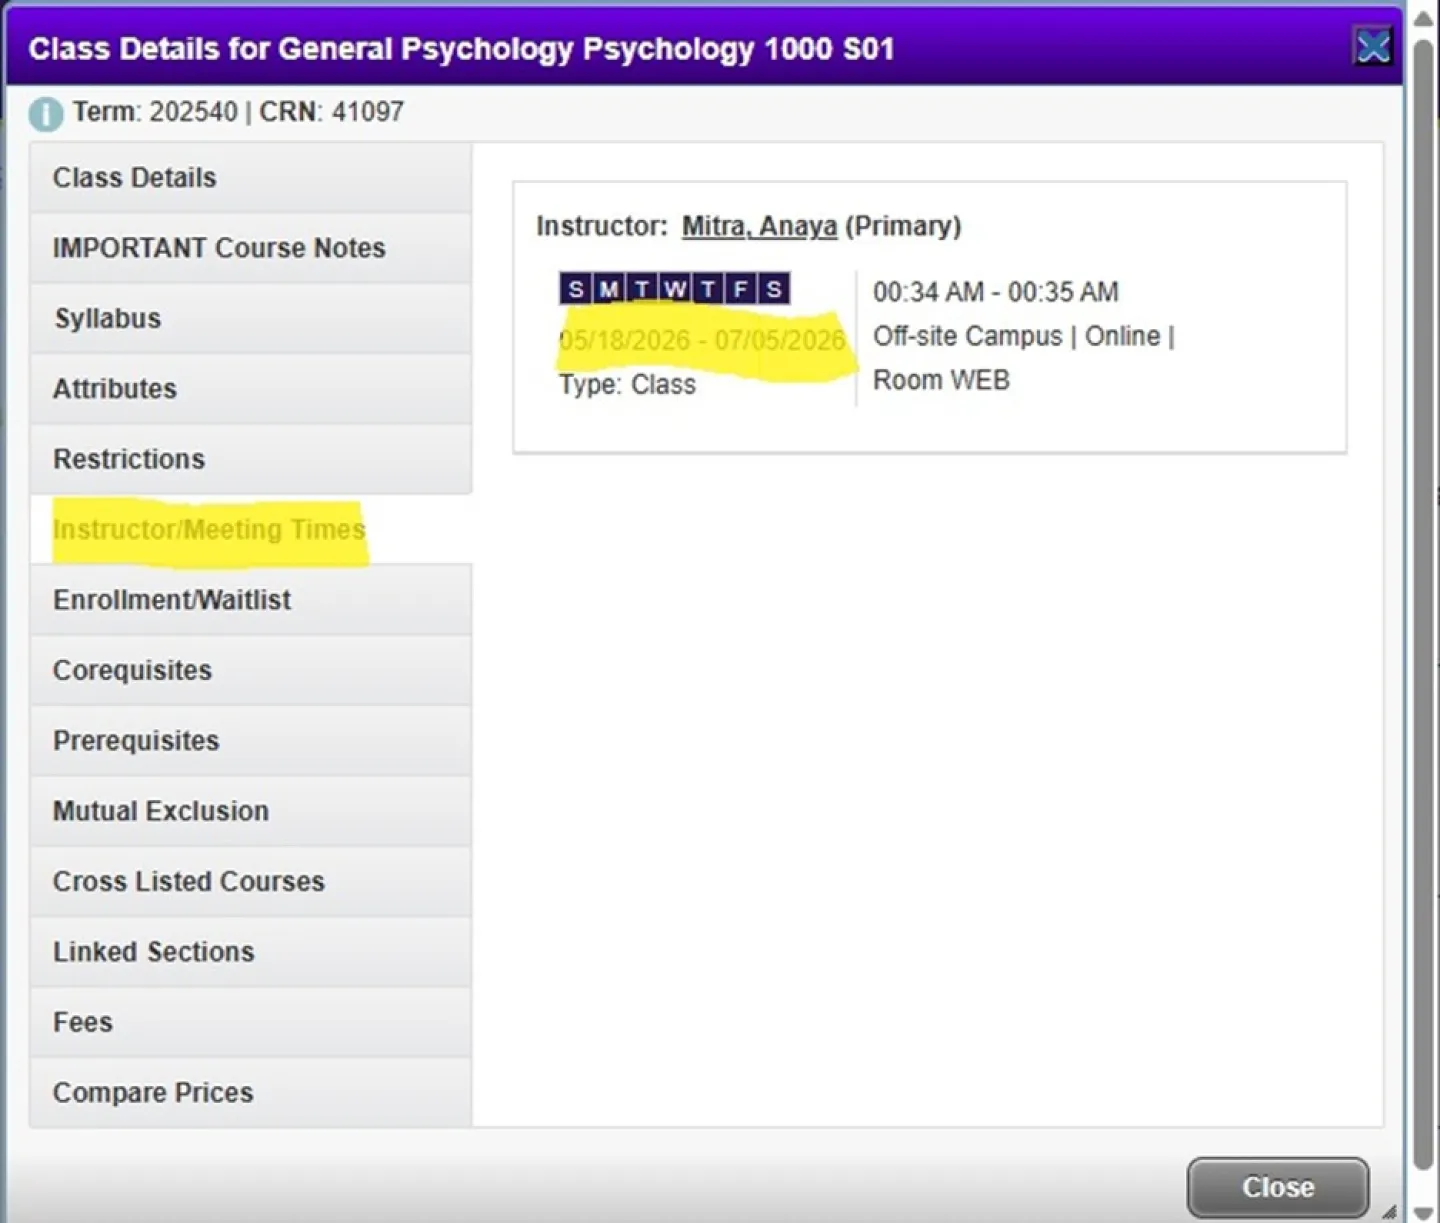This screenshot has height=1223, width=1440.
Task: Toggle the Sunday meeting day indicator
Action: (x=576, y=288)
